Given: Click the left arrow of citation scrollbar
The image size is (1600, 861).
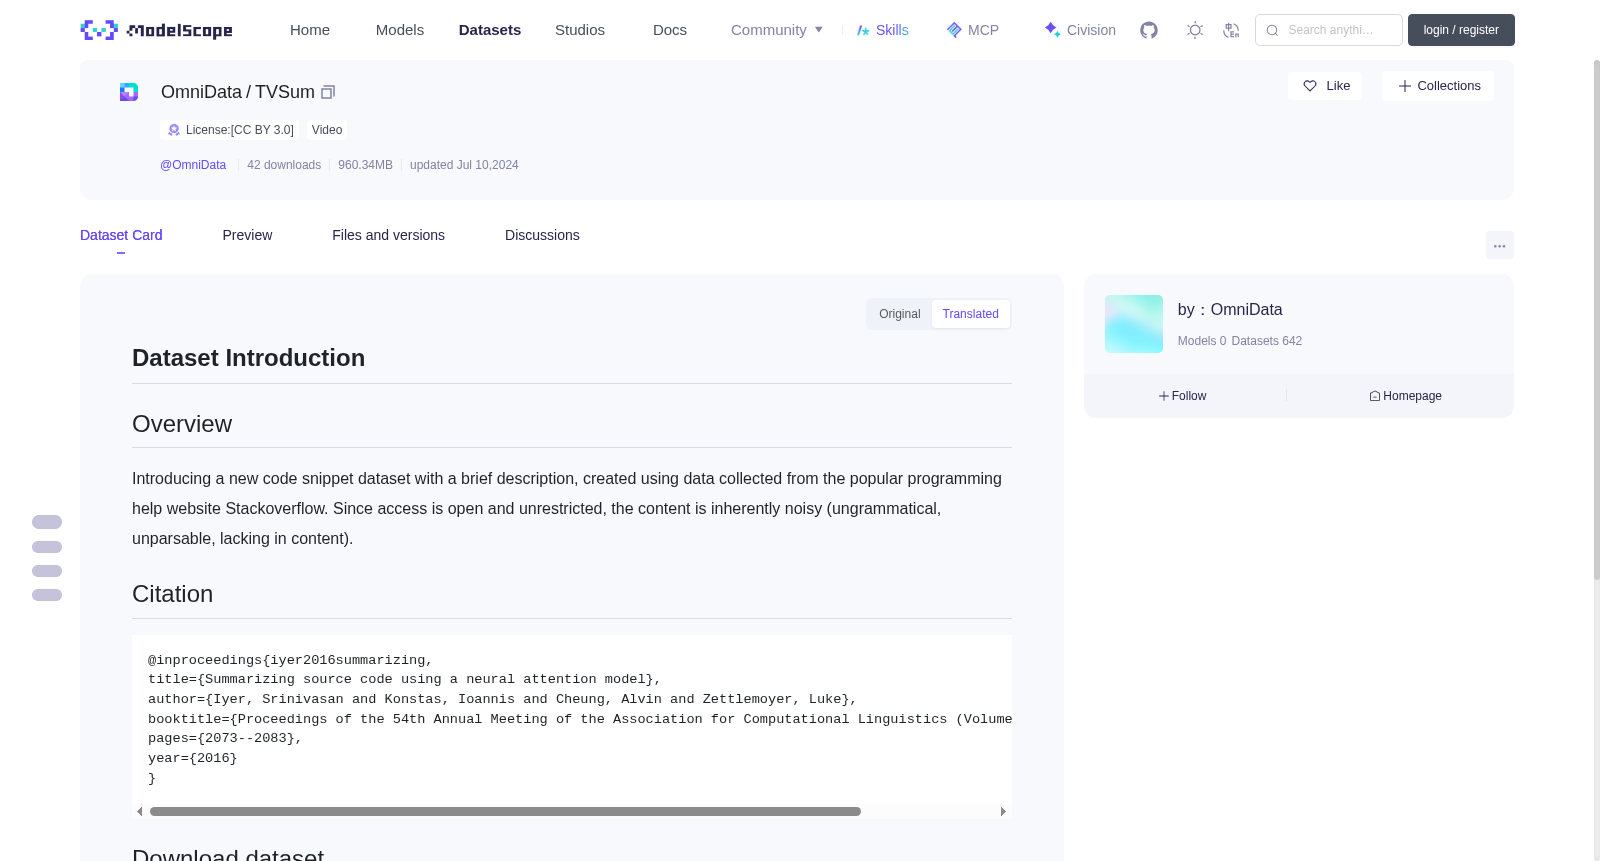Looking at the screenshot, I should (140, 812).
